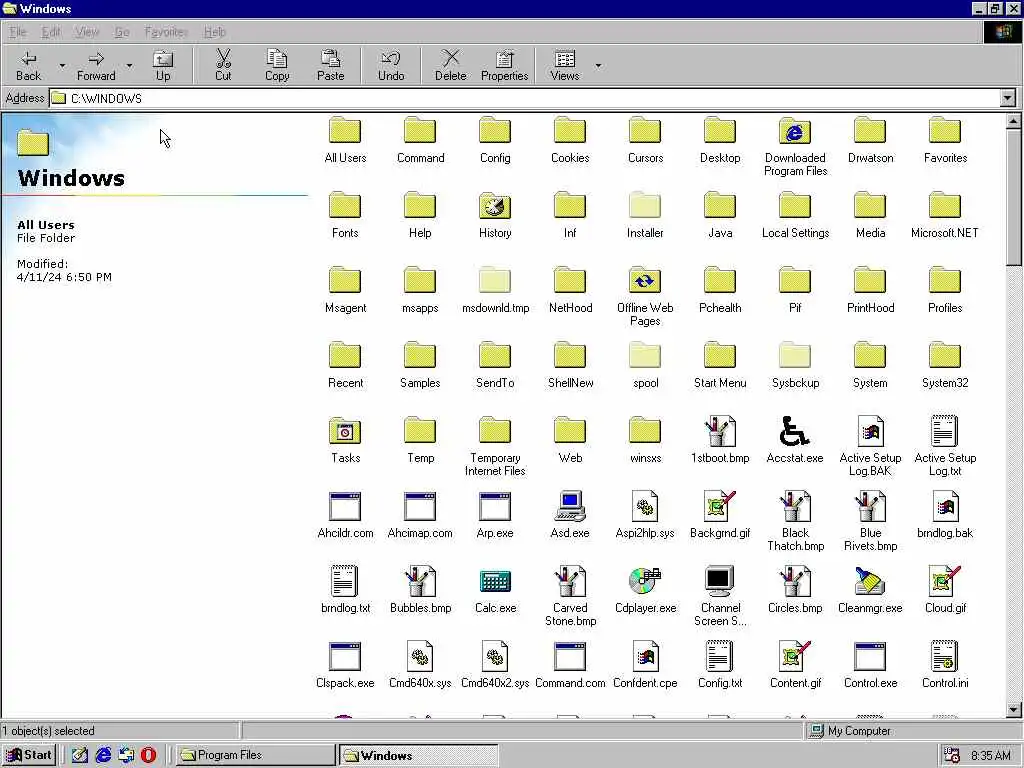The height and width of the screenshot is (768, 1024).
Task: Select the All Users folder
Action: click(345, 139)
